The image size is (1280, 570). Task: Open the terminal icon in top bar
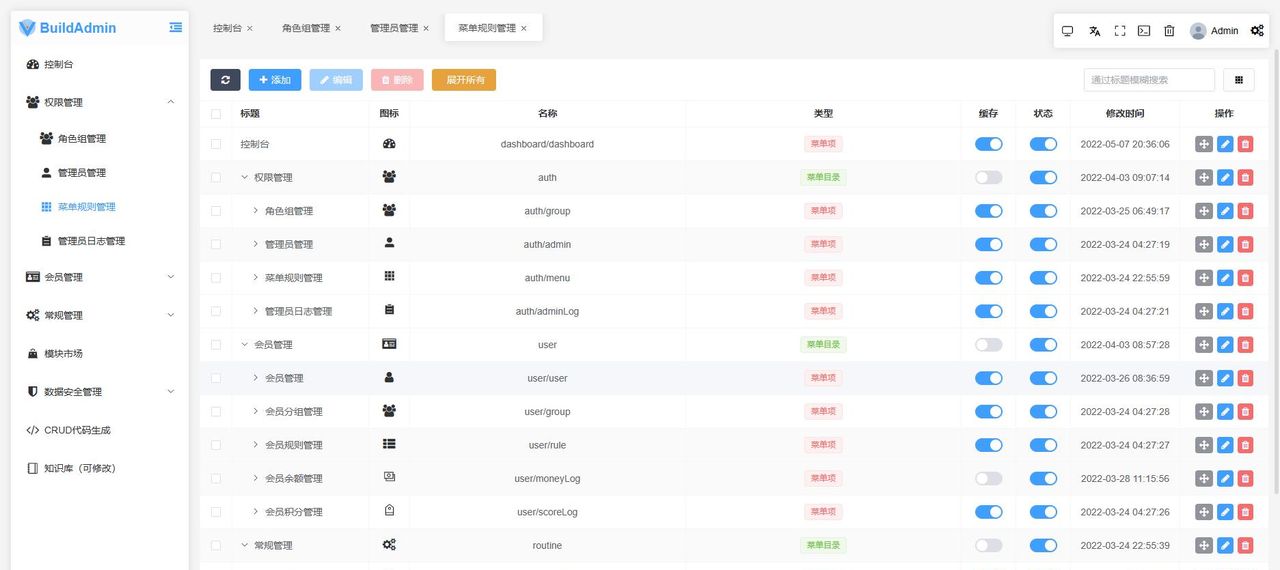[1144, 31]
